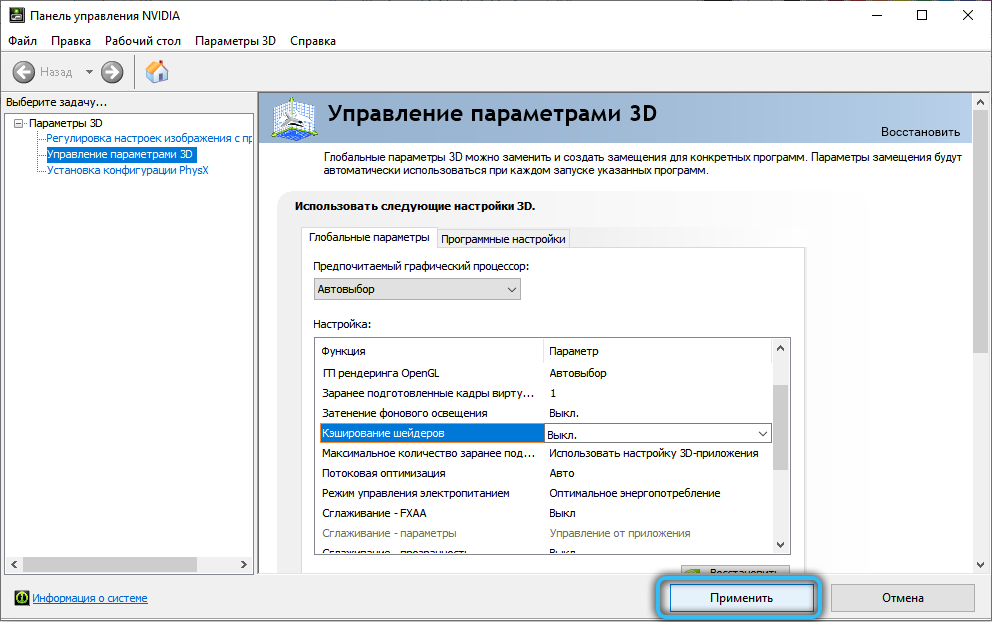Open the Предпочитаемый графический процессор dropdown
Viewport: 992px width, 622px height.
(x=417, y=290)
